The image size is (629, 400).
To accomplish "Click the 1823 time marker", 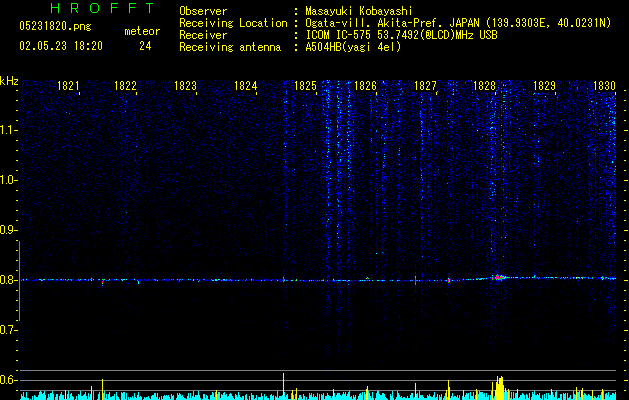I will click(185, 86).
